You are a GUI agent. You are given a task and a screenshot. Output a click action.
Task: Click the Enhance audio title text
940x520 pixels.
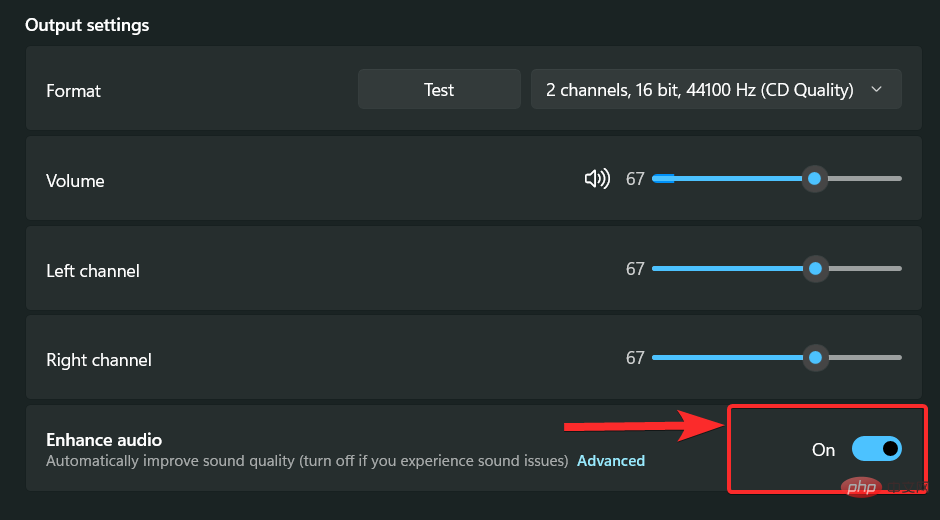click(x=104, y=440)
